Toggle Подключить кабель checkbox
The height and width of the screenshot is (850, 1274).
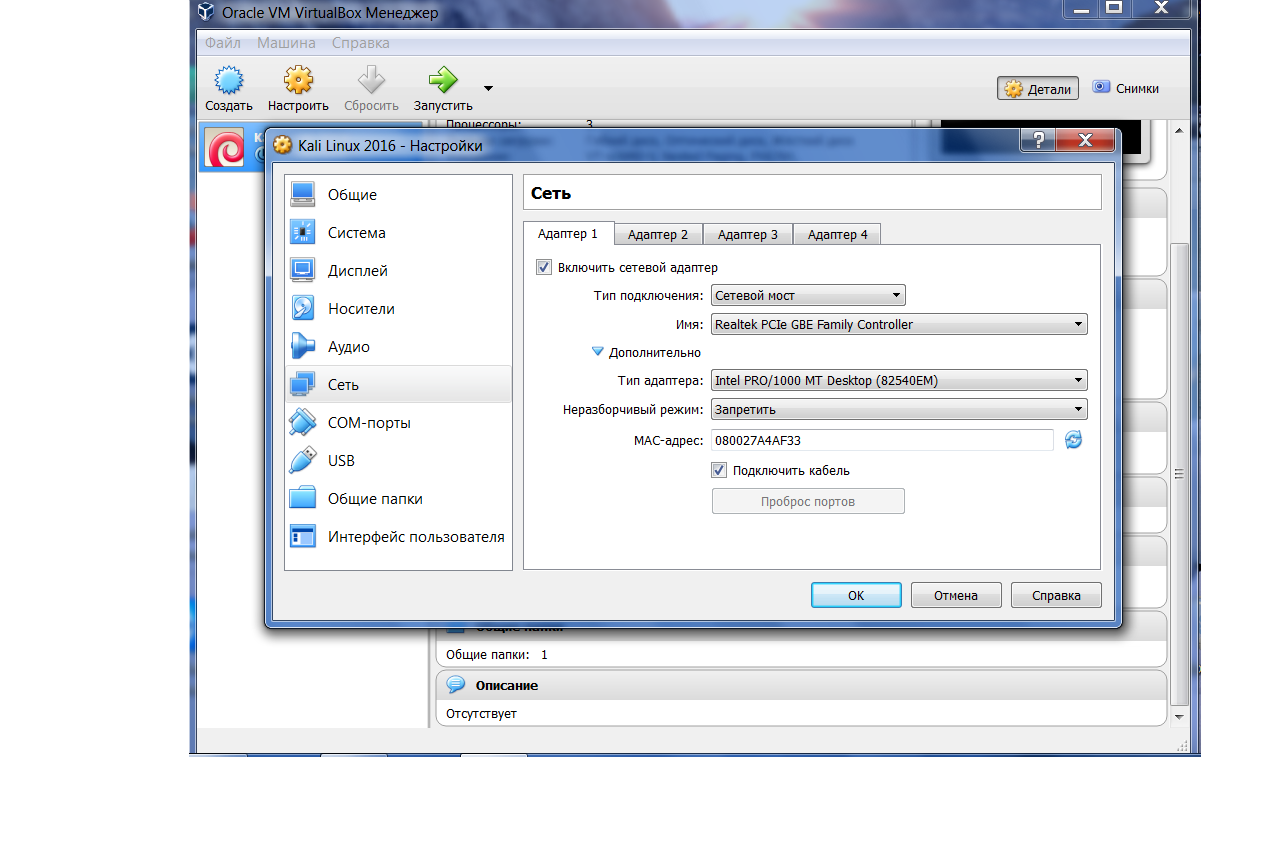[x=719, y=470]
